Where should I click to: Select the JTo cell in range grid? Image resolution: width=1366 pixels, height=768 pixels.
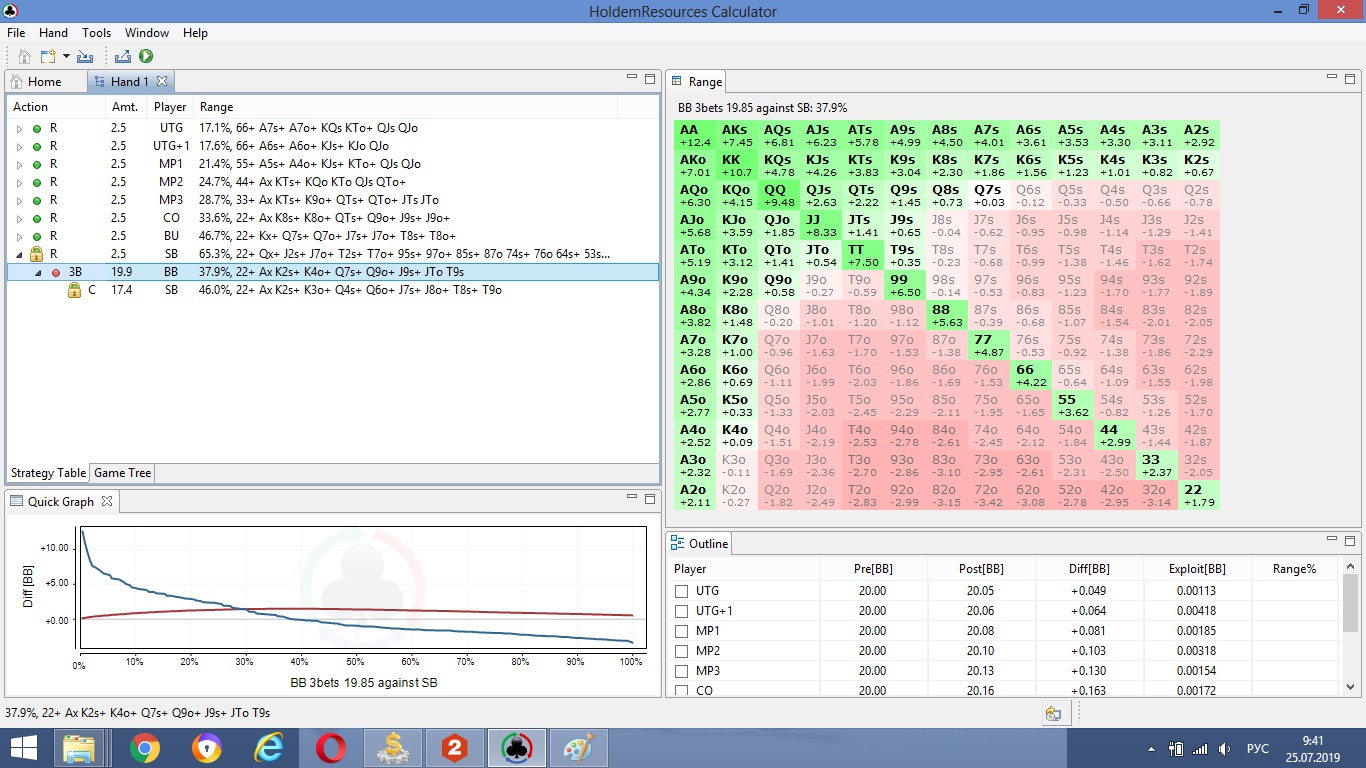coord(822,256)
